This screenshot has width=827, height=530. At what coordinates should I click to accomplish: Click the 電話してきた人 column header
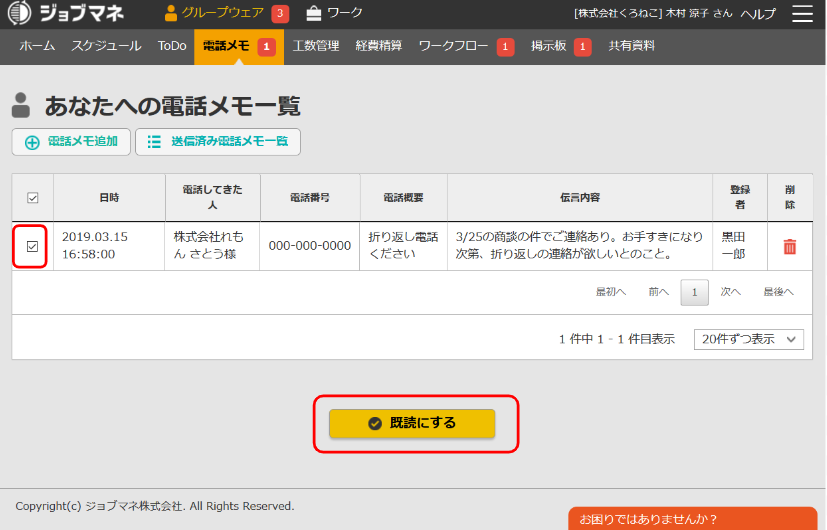[x=213, y=197]
